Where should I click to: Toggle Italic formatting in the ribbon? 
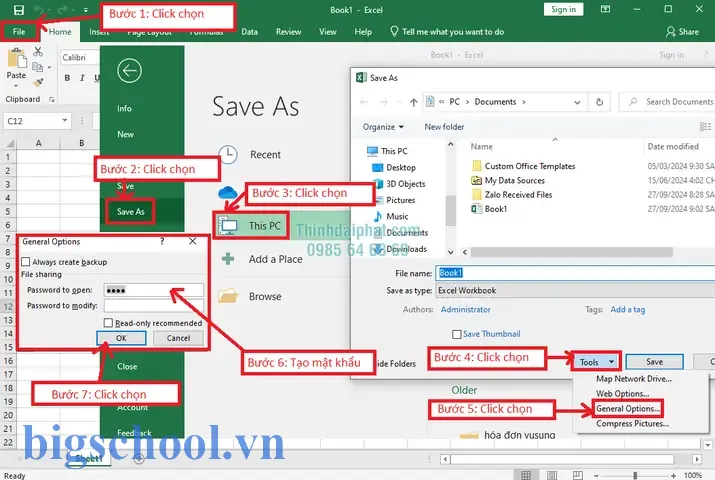point(82,78)
